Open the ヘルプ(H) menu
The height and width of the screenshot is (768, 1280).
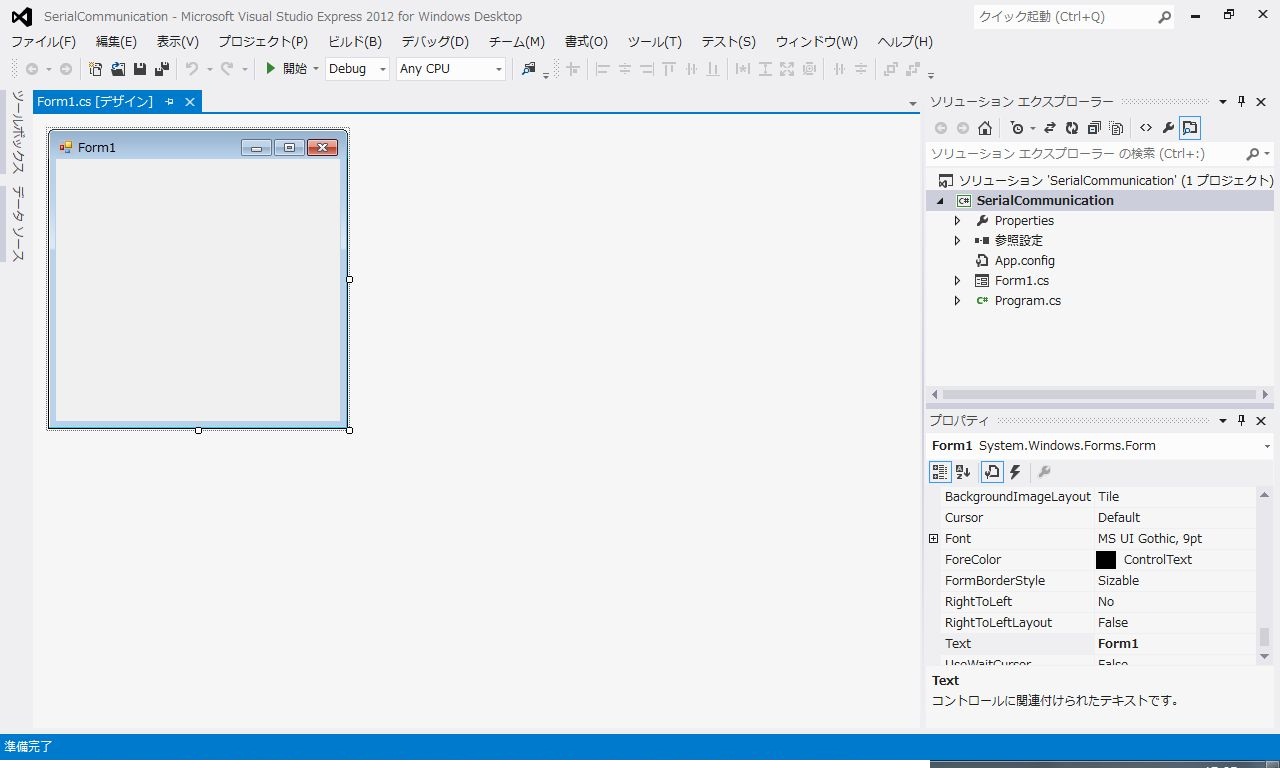tap(905, 42)
